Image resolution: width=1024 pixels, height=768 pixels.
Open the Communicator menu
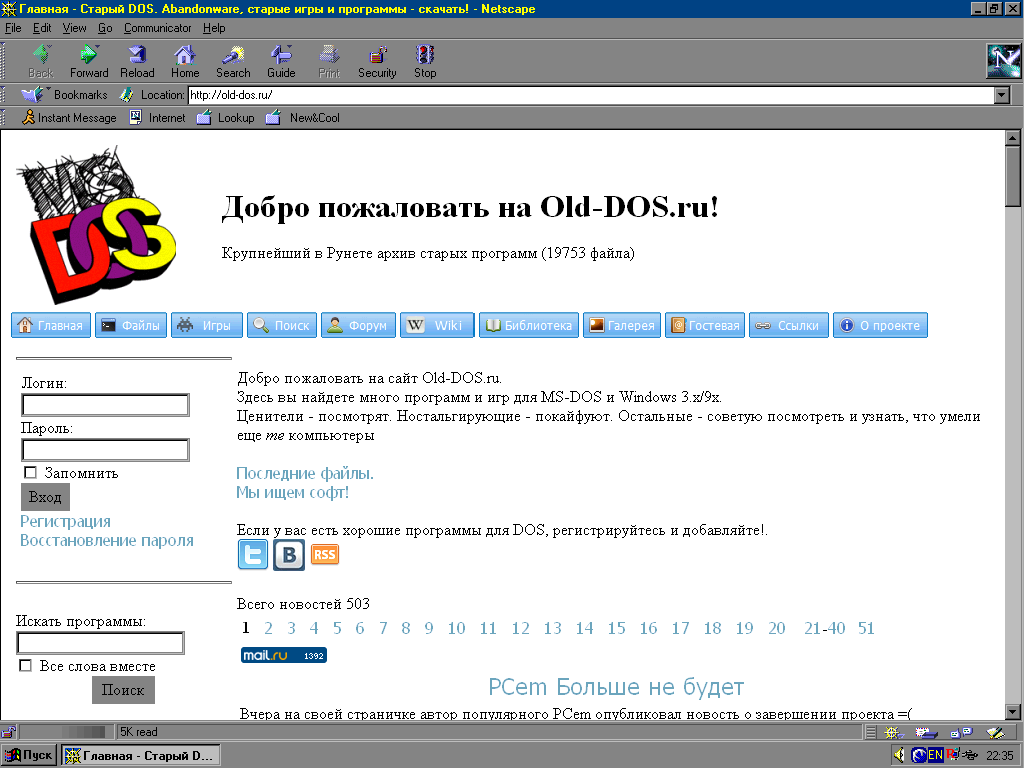tap(157, 28)
